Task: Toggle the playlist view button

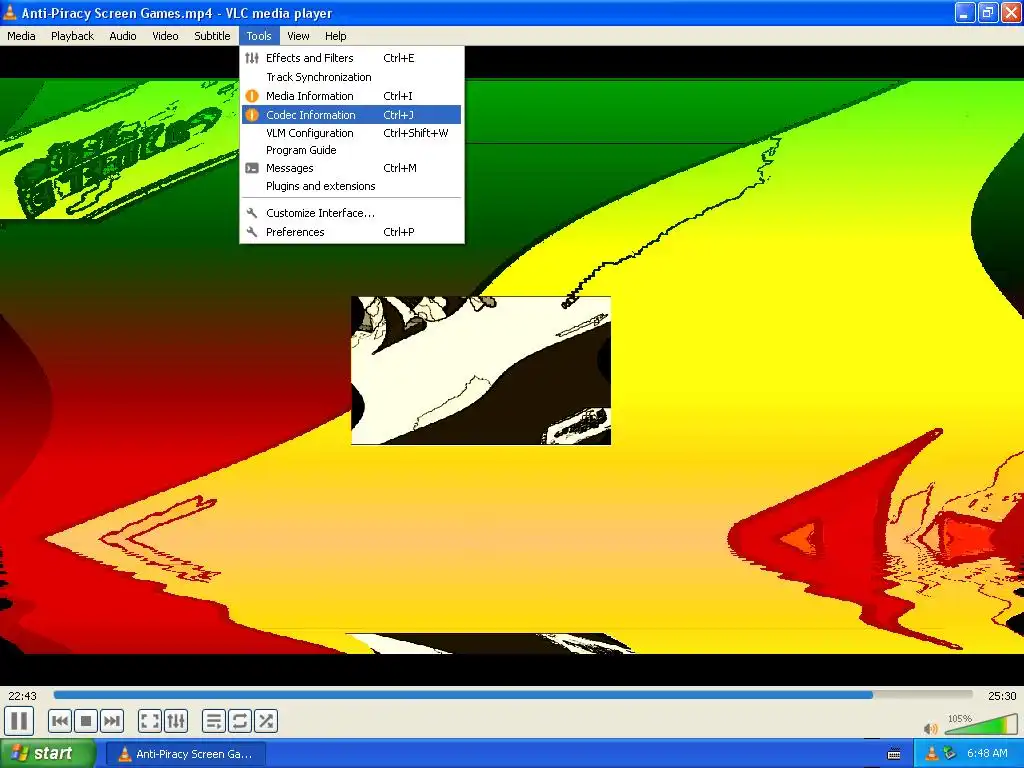Action: click(214, 722)
